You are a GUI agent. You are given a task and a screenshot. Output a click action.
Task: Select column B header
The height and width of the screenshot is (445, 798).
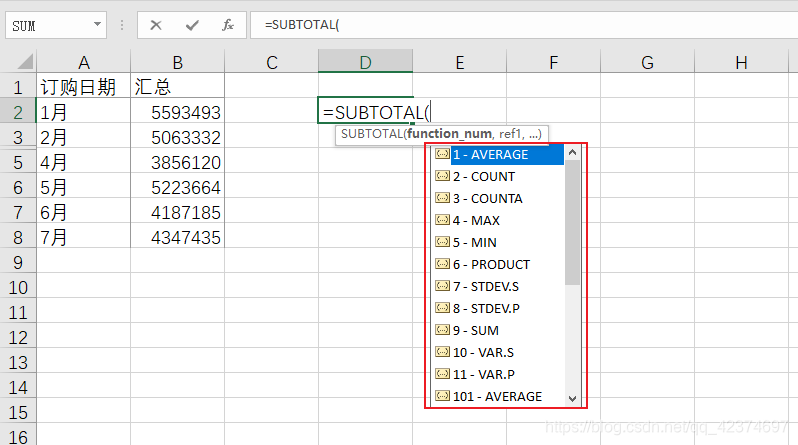click(x=178, y=62)
